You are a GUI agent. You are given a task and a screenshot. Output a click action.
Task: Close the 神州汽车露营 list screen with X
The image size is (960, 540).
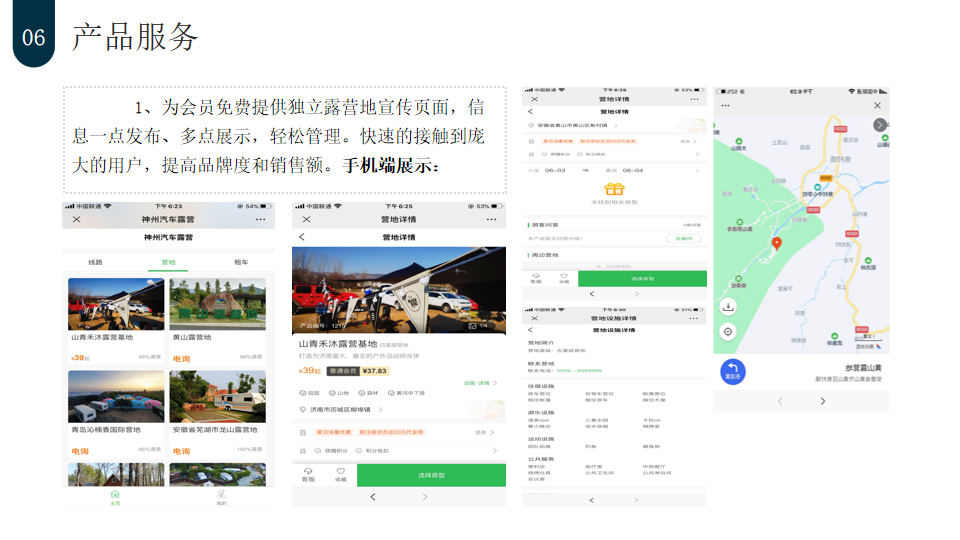[x=77, y=219]
